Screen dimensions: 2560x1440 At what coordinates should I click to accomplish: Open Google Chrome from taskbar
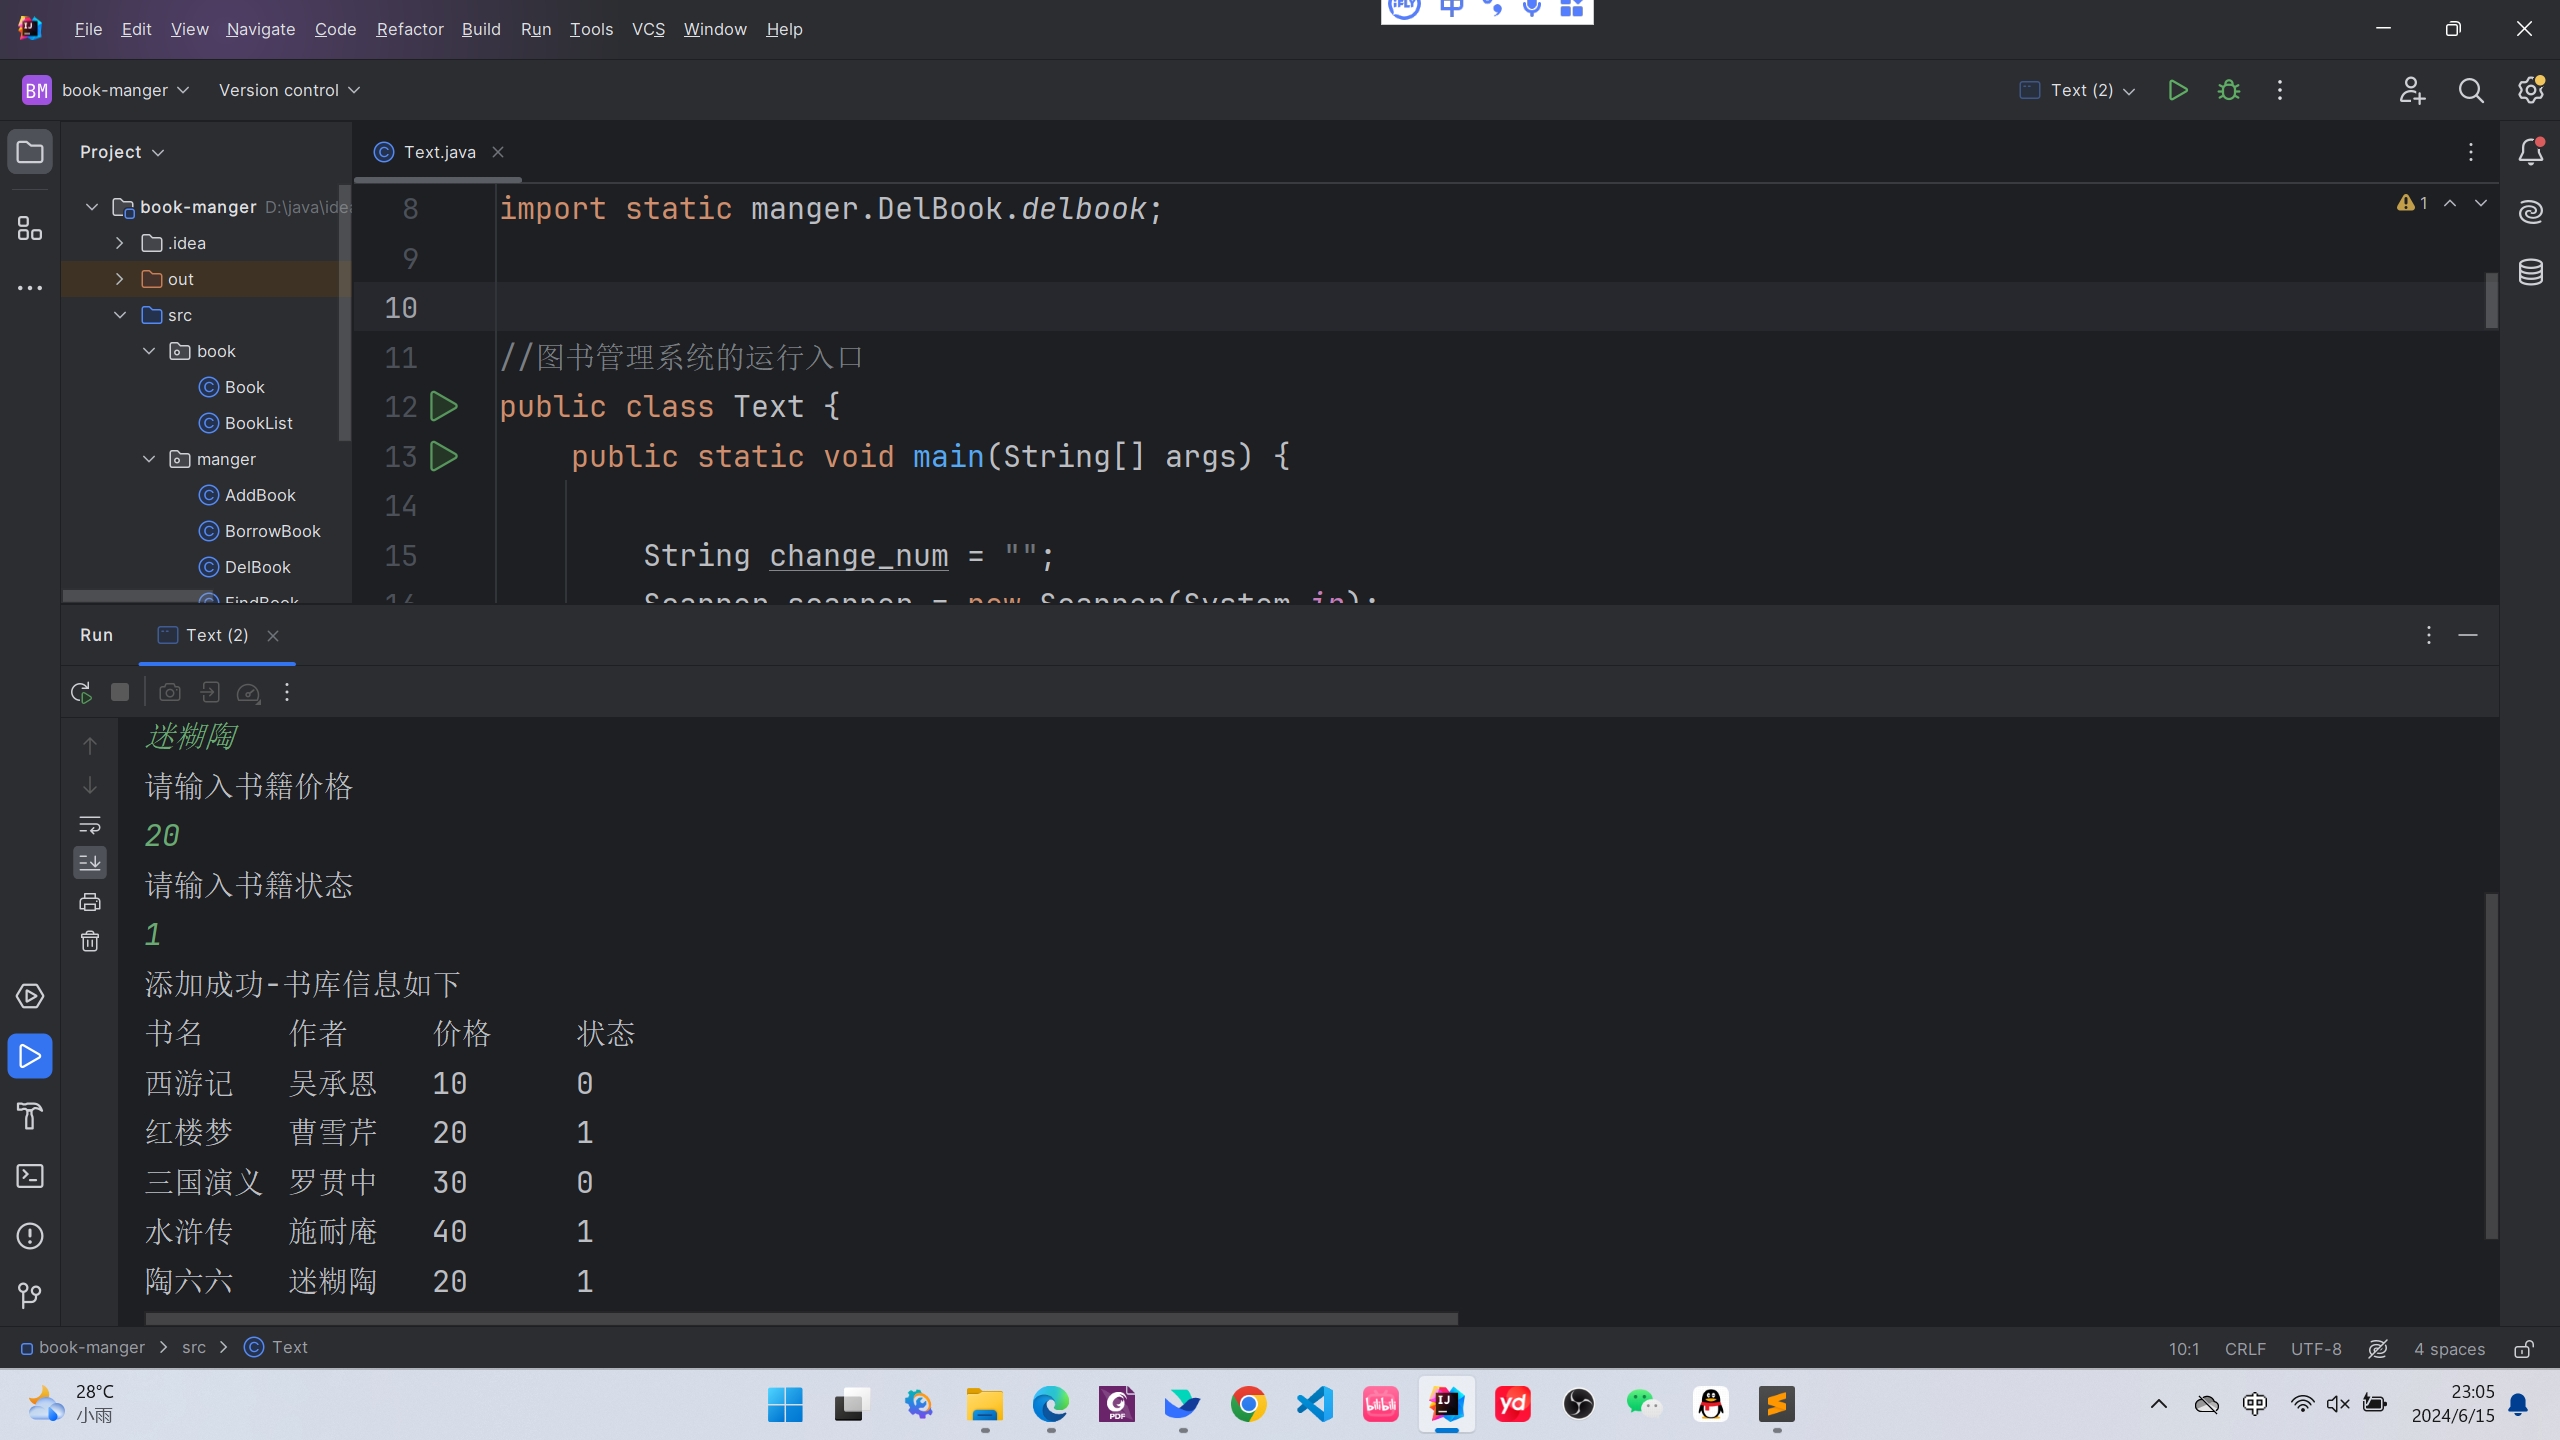1248,1404
